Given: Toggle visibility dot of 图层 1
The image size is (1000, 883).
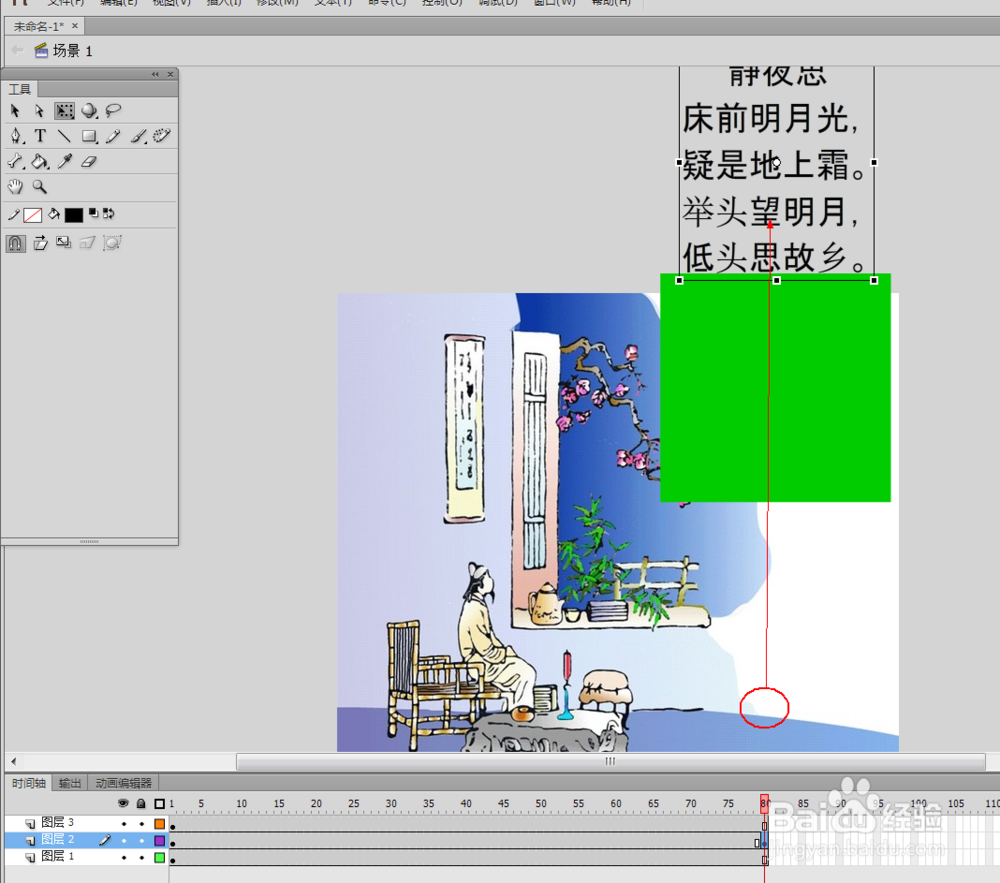Looking at the screenshot, I should [124, 857].
